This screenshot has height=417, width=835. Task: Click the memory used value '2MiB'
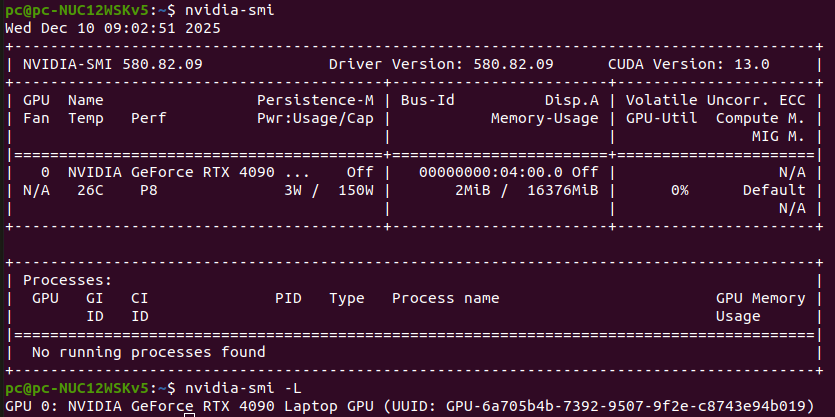tap(473, 190)
